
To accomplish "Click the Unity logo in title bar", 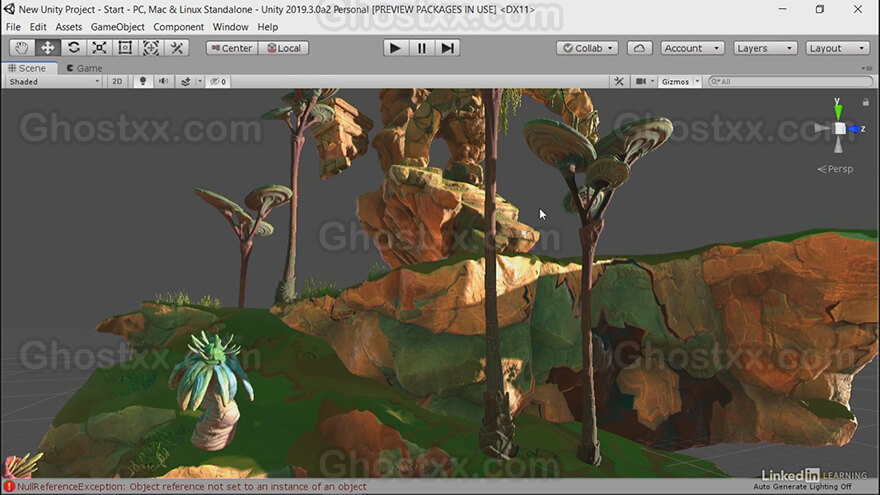I will (9, 9).
